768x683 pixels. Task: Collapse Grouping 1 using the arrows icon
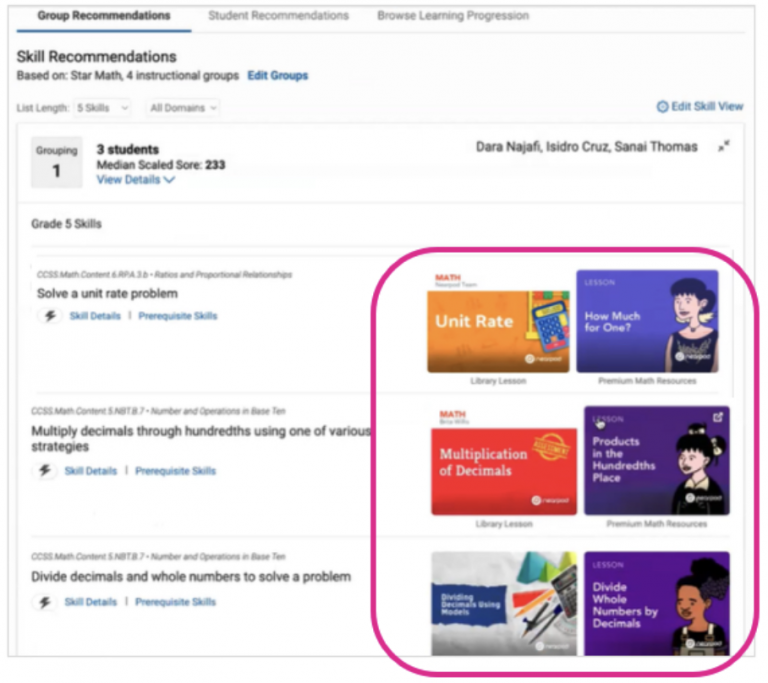click(x=723, y=147)
